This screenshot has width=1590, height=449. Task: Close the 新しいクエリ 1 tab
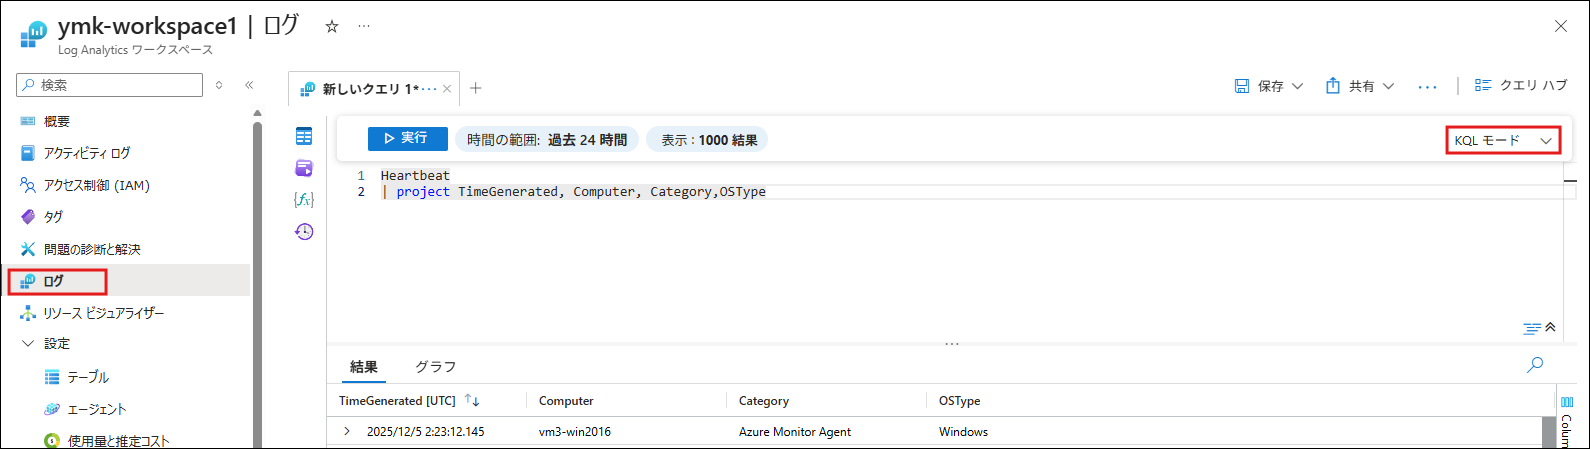click(x=447, y=89)
